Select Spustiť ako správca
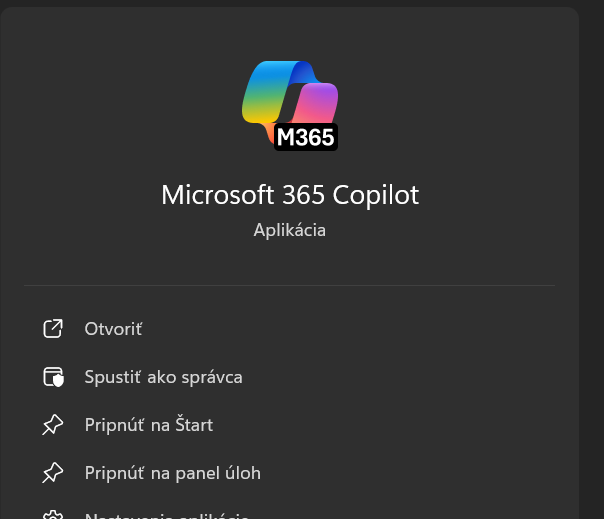604x519 pixels. coord(163,377)
